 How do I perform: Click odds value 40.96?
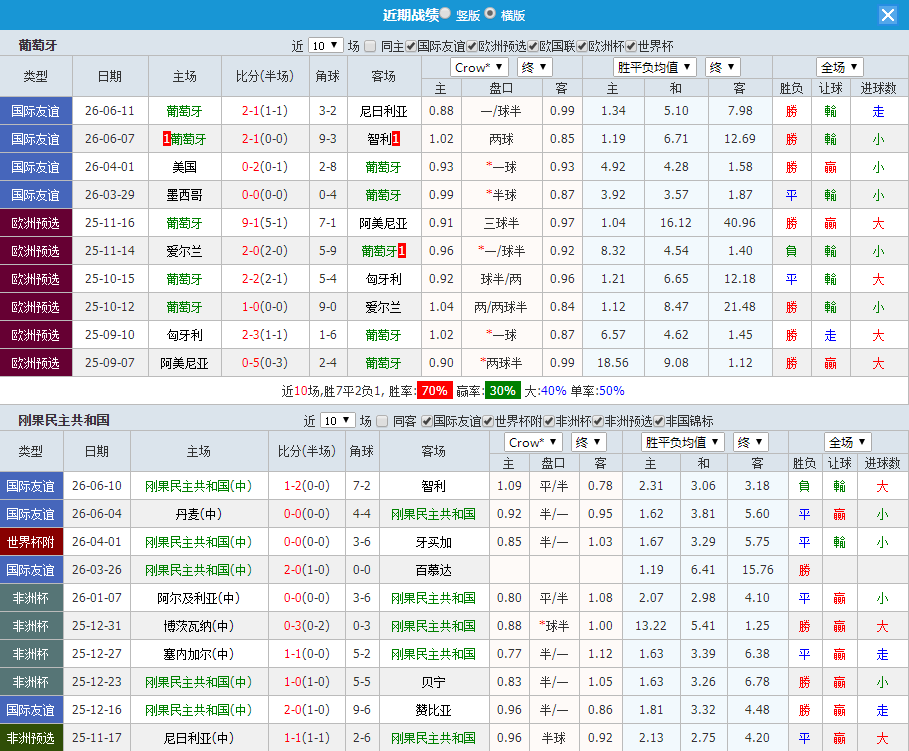click(739, 223)
